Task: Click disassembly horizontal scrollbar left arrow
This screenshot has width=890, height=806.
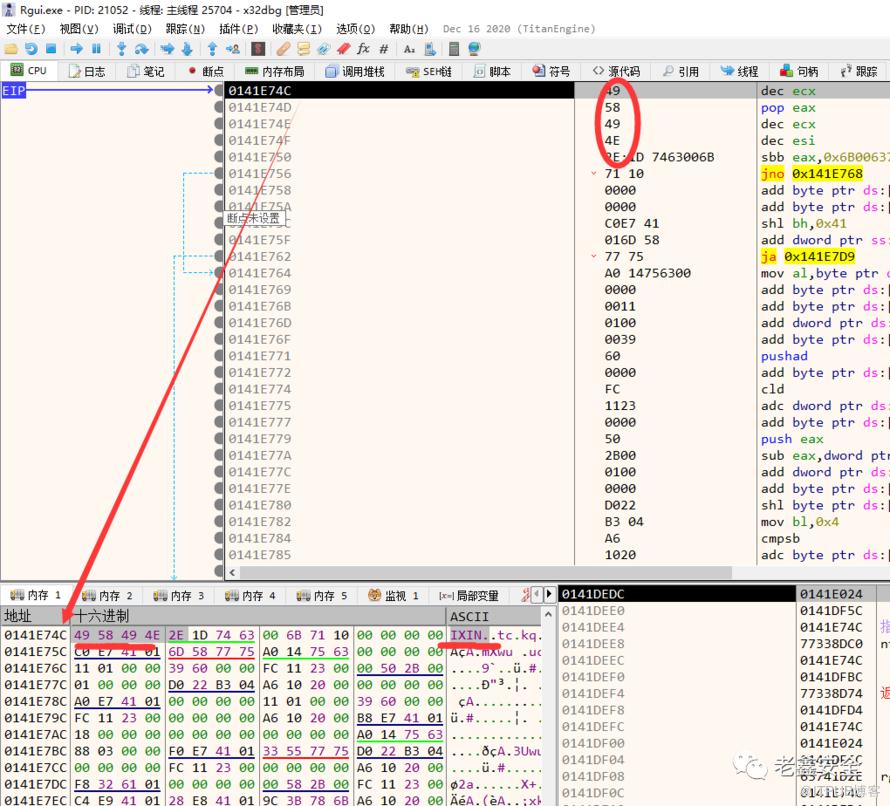Action: [x=233, y=573]
